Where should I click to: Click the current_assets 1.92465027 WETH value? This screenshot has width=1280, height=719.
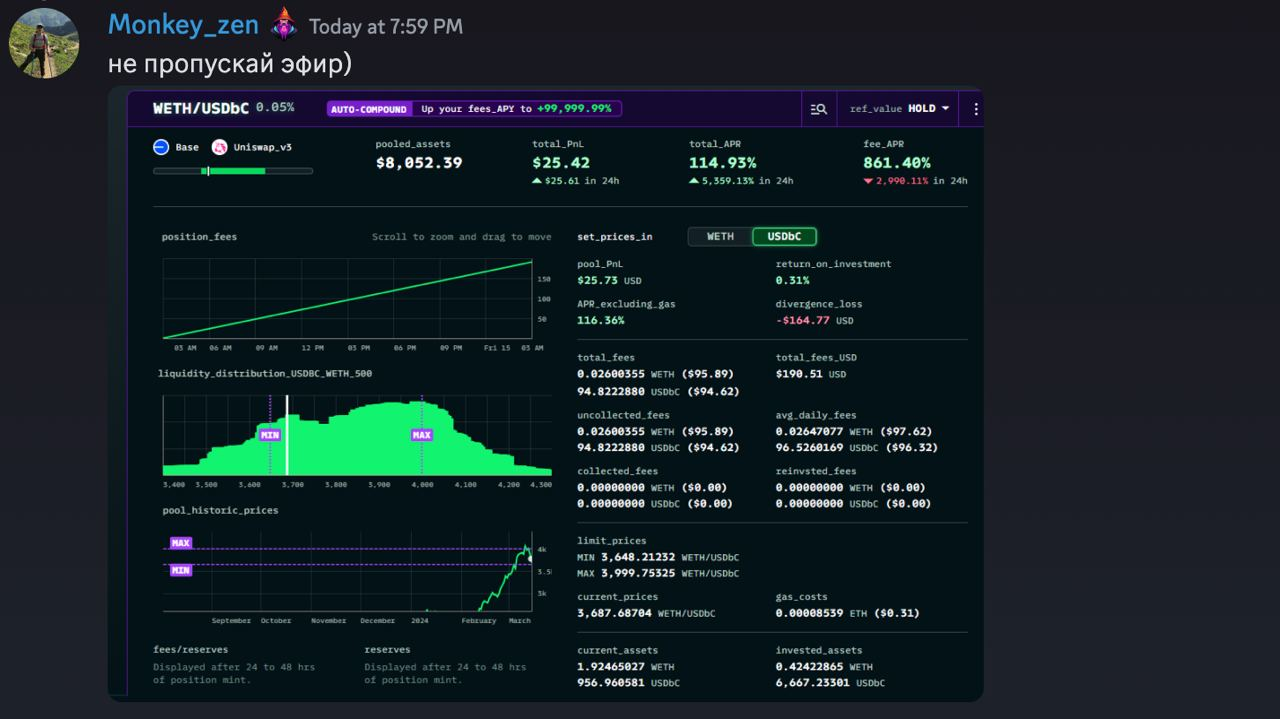pos(625,667)
